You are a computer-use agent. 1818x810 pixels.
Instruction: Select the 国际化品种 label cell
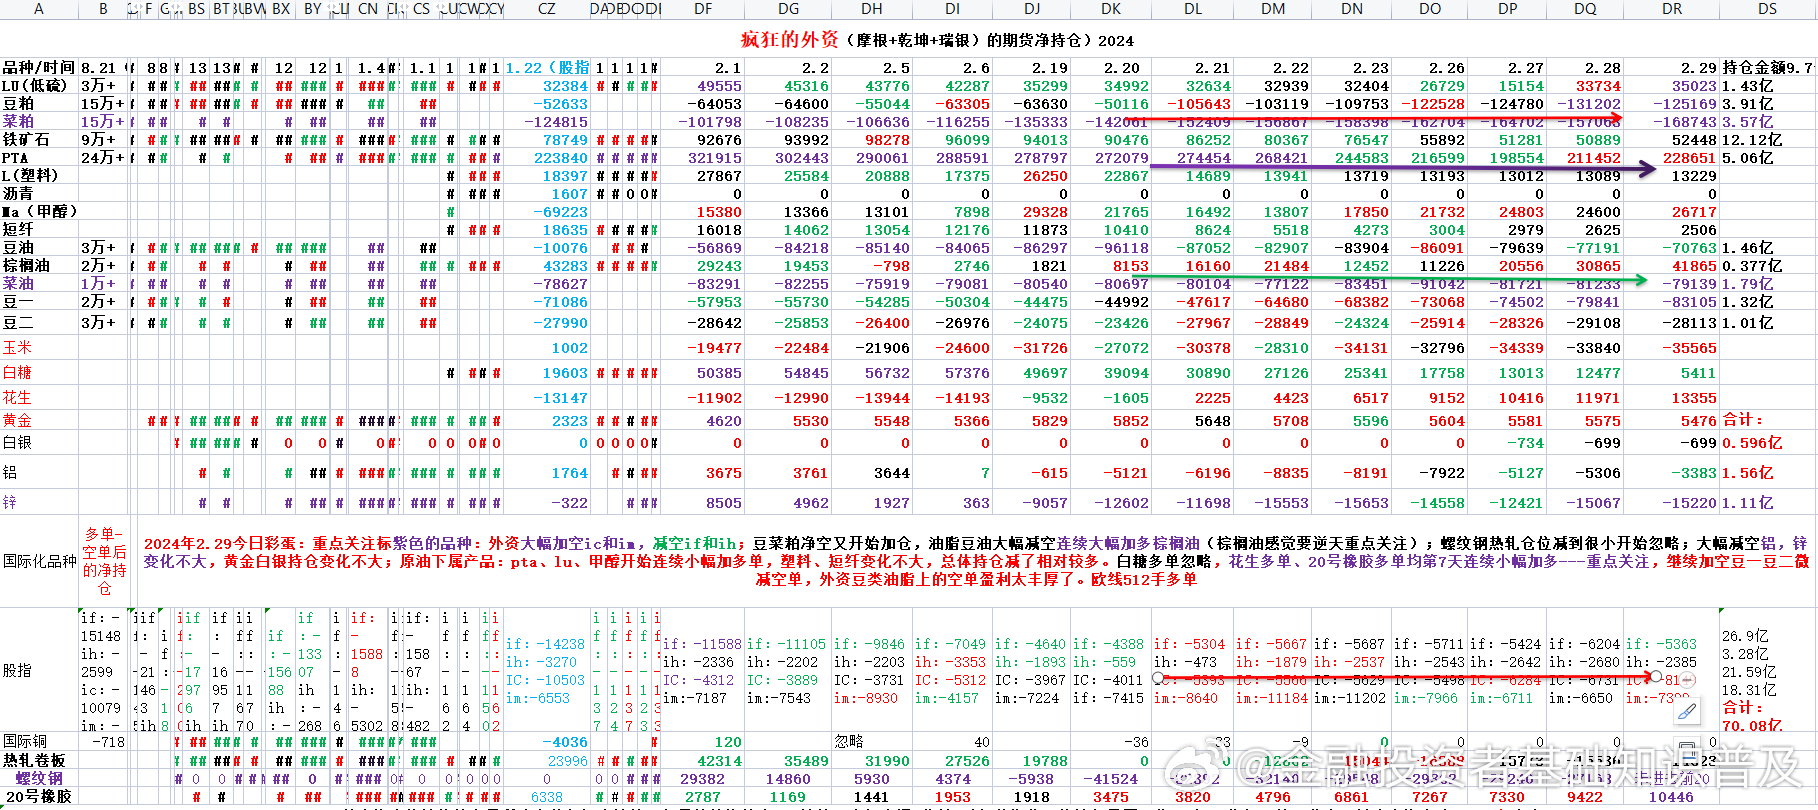click(x=39, y=561)
